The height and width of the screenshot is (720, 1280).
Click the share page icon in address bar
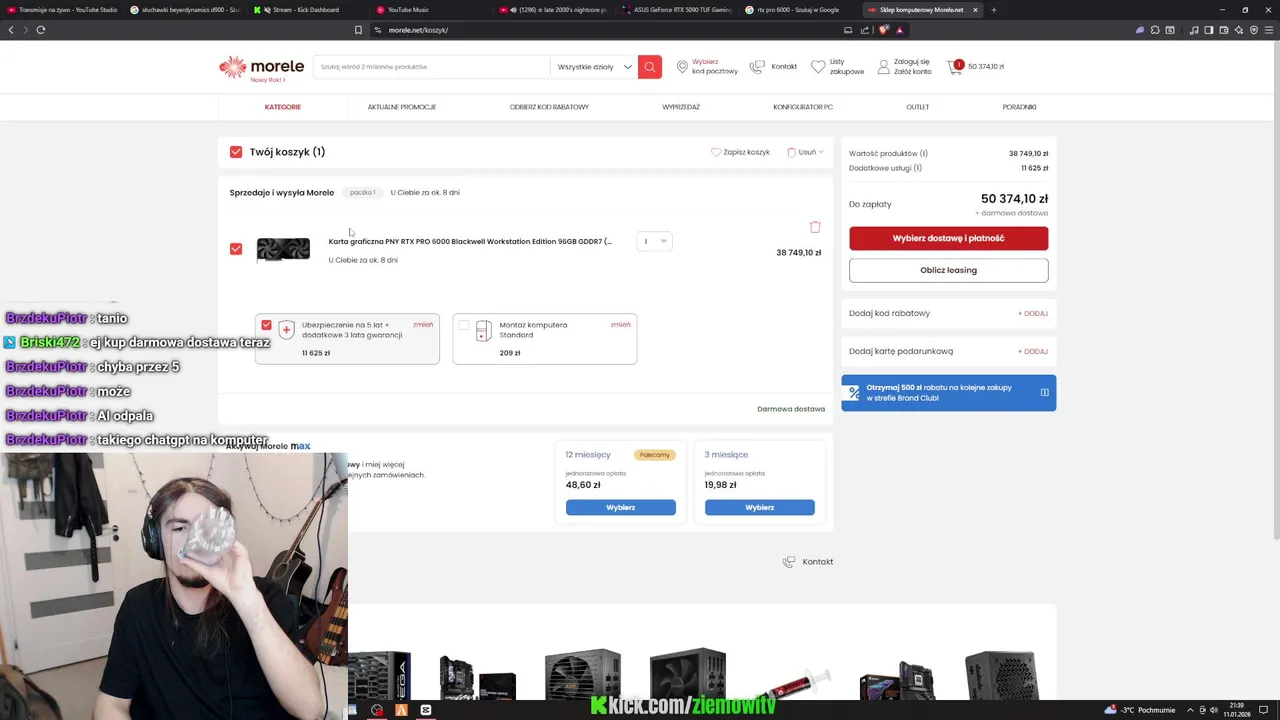865,30
